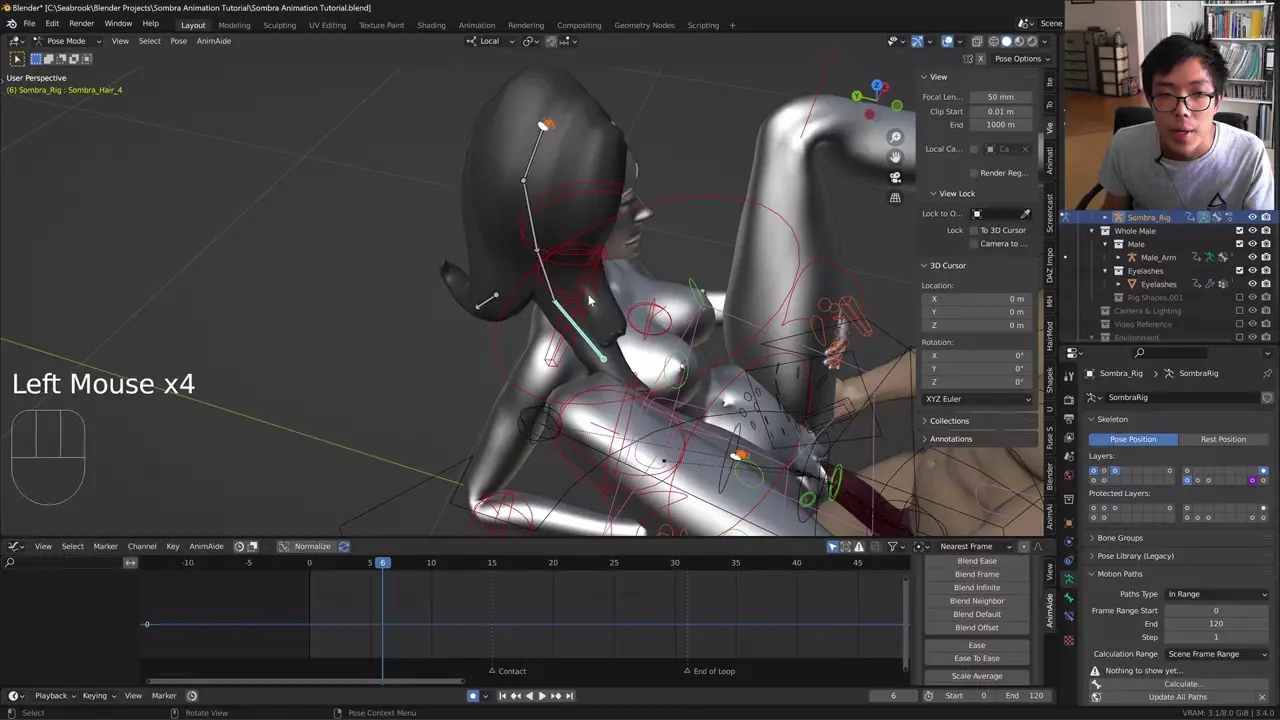Expand the Bone Groups section
The width and height of the screenshot is (1280, 720).
point(1119,538)
